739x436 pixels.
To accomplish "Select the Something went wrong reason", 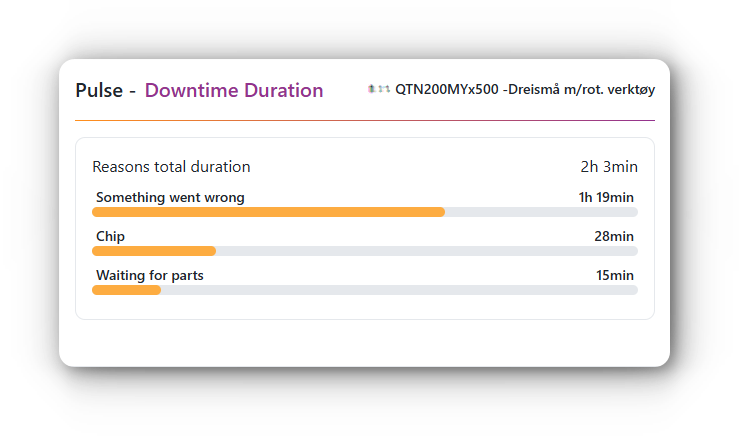I will pos(170,198).
